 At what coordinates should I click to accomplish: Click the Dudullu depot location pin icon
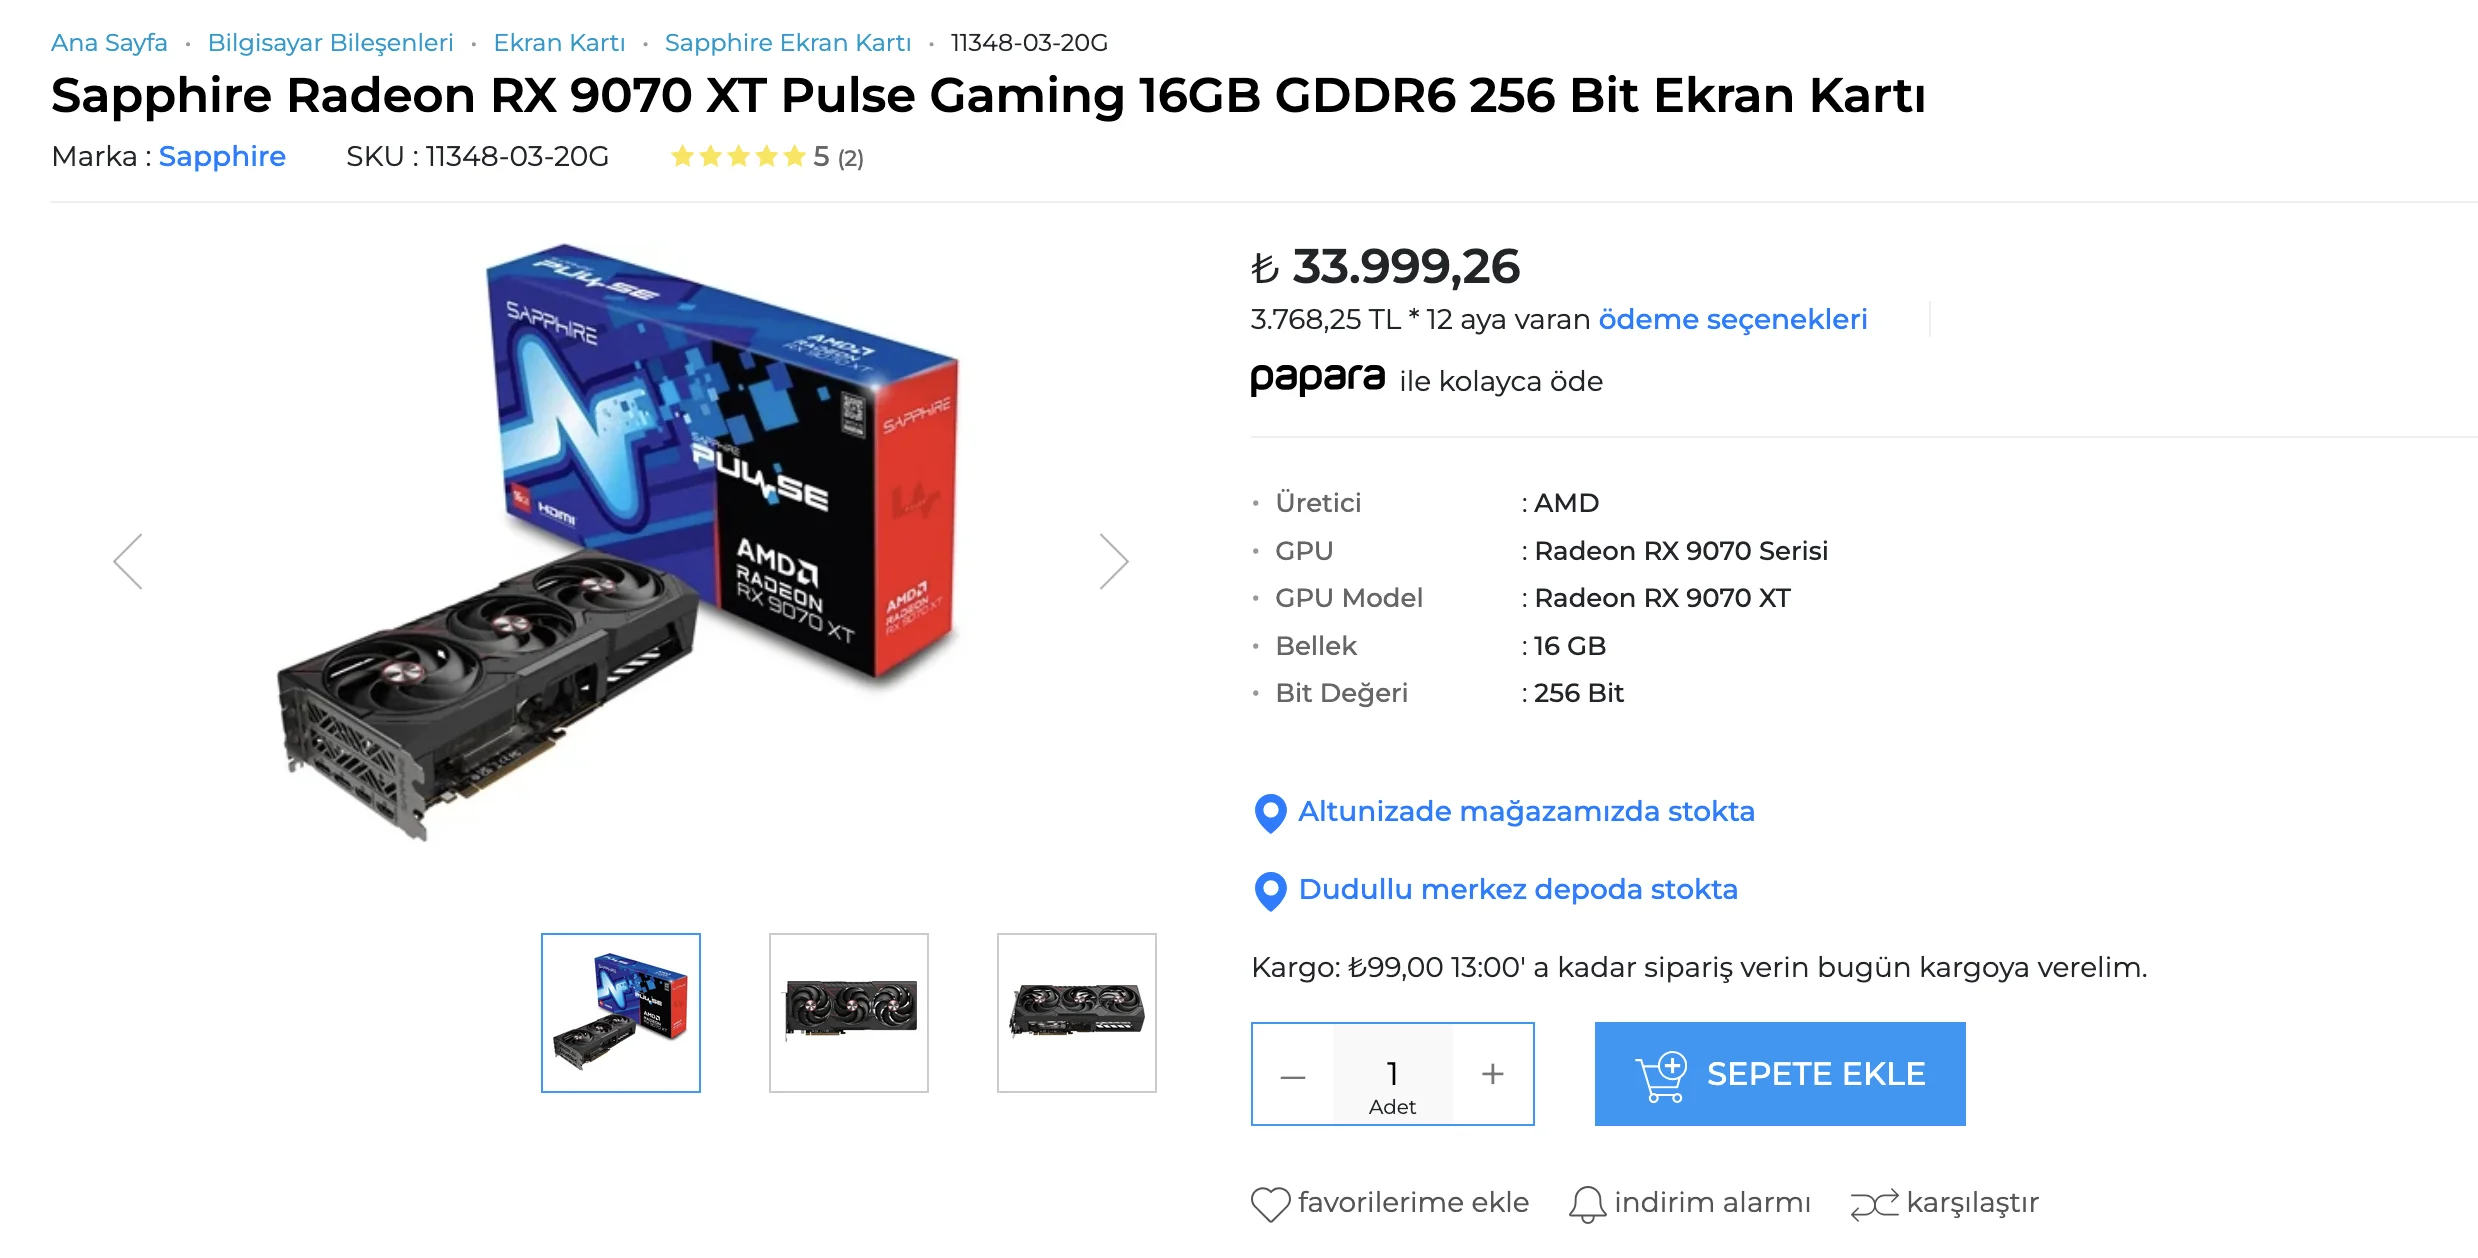(1270, 891)
